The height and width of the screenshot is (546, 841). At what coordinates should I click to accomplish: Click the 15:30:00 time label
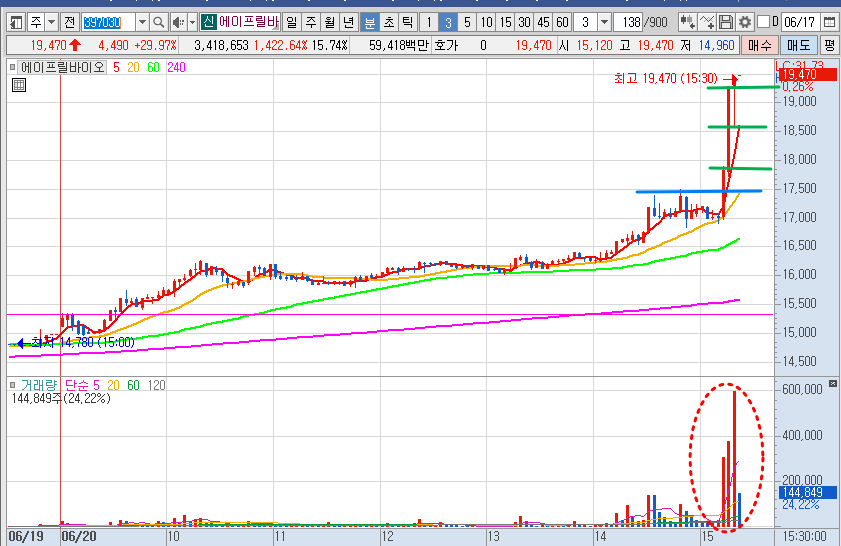[x=805, y=536]
